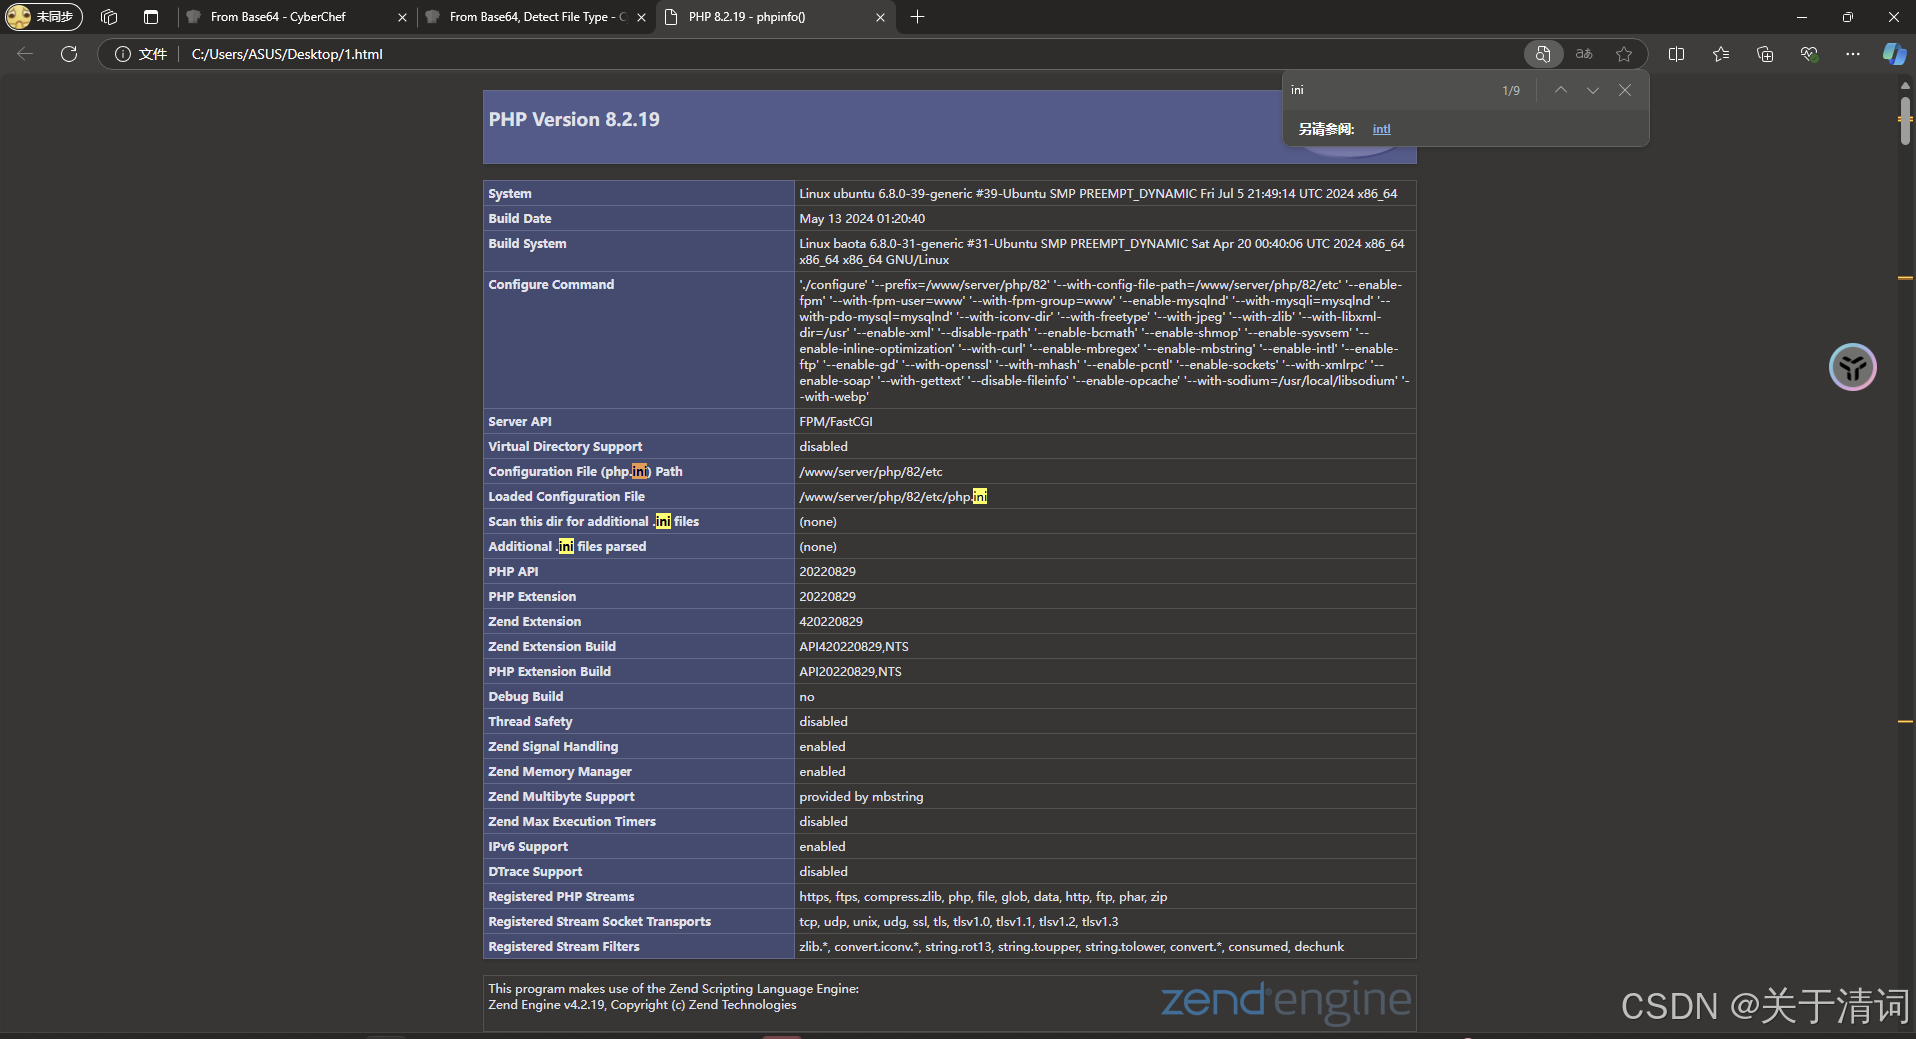
Task: Open browser collections
Action: tap(1765, 54)
